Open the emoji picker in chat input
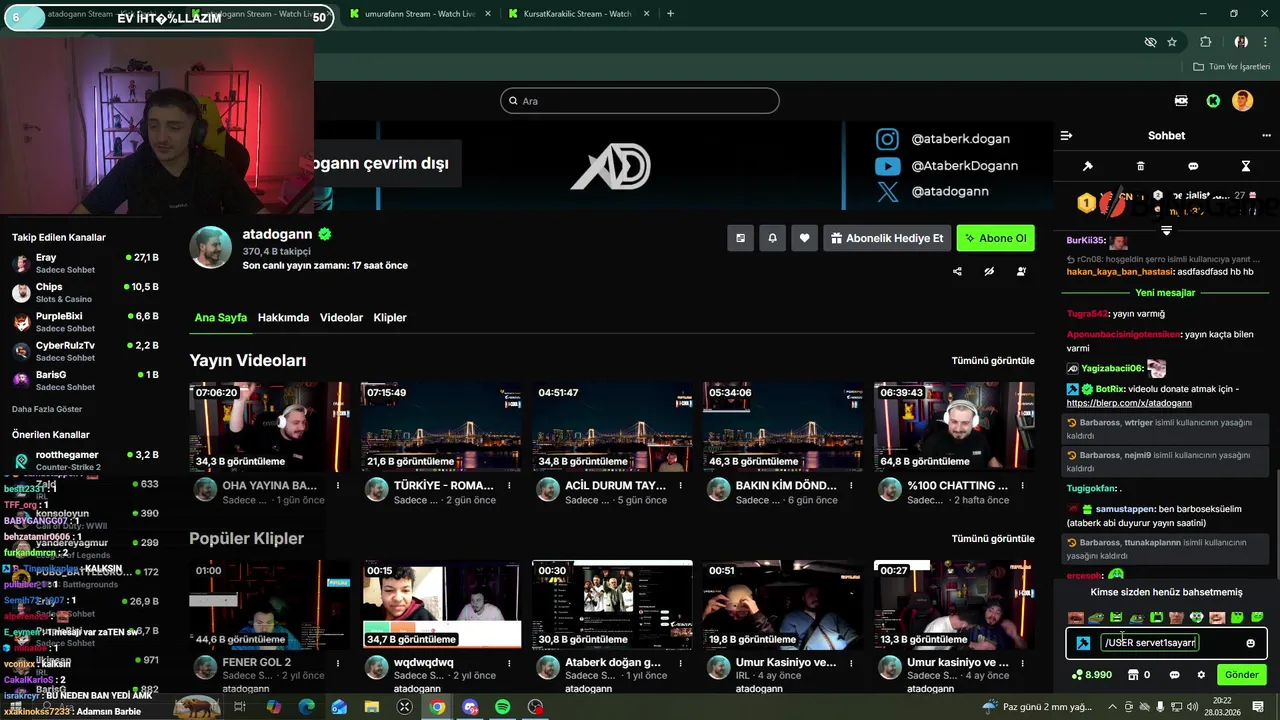The image size is (1280, 720). click(1250, 643)
